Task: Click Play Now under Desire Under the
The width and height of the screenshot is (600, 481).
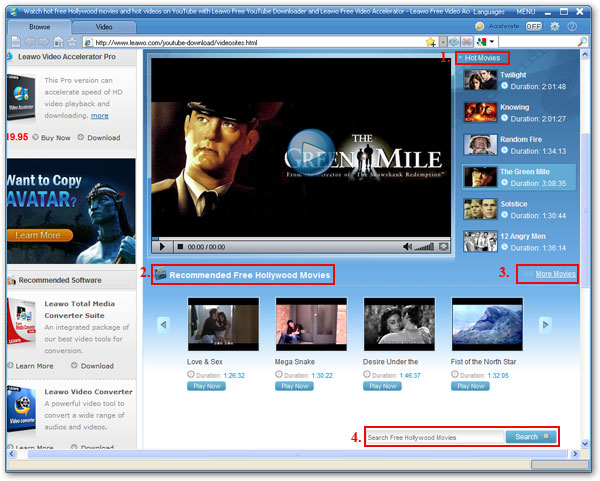Action: point(383,386)
